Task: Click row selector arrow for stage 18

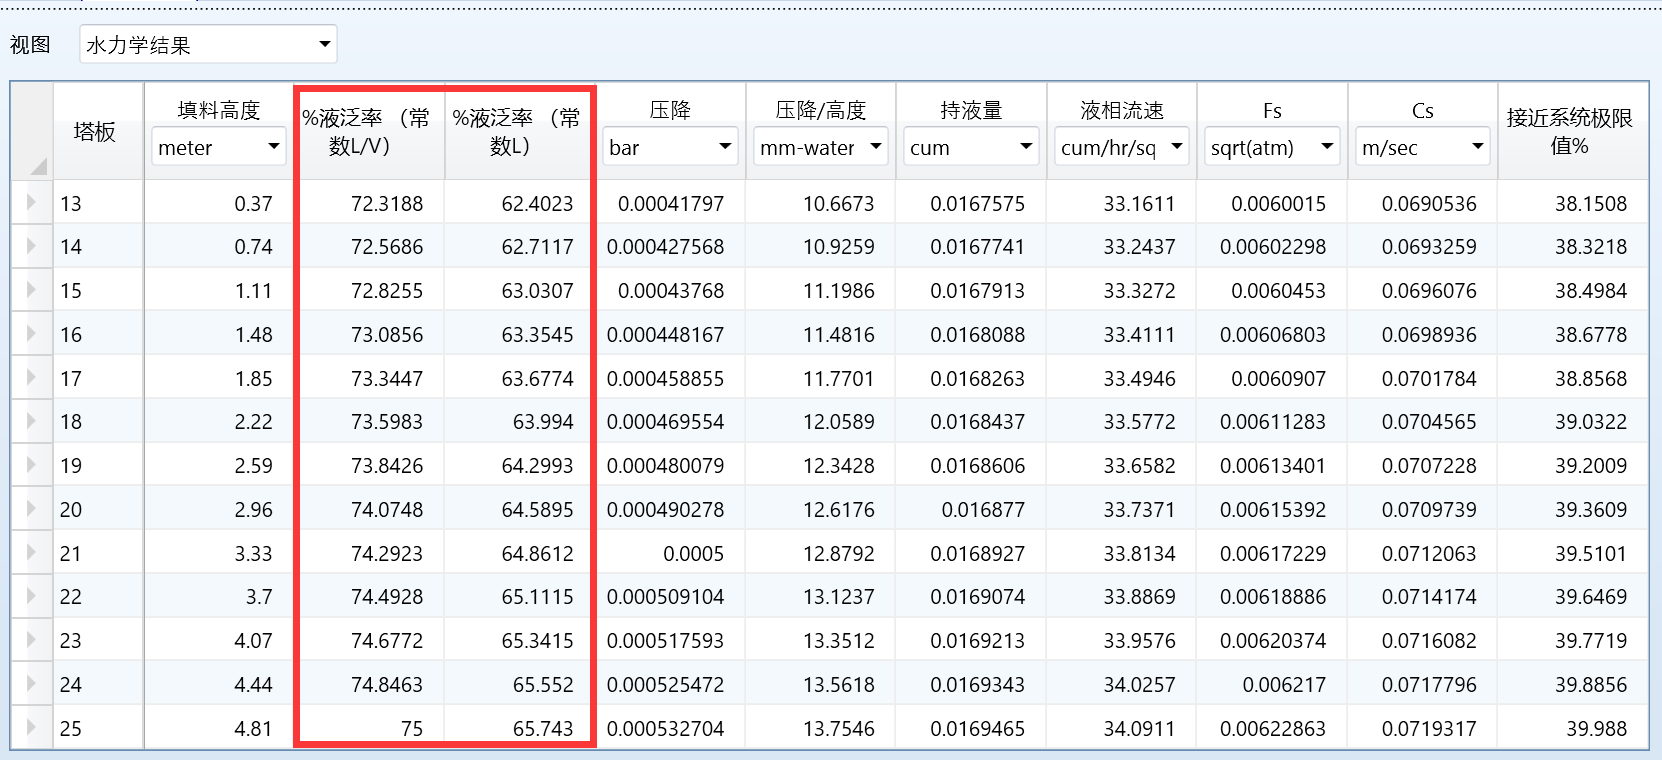Action: pyautogui.click(x=32, y=421)
